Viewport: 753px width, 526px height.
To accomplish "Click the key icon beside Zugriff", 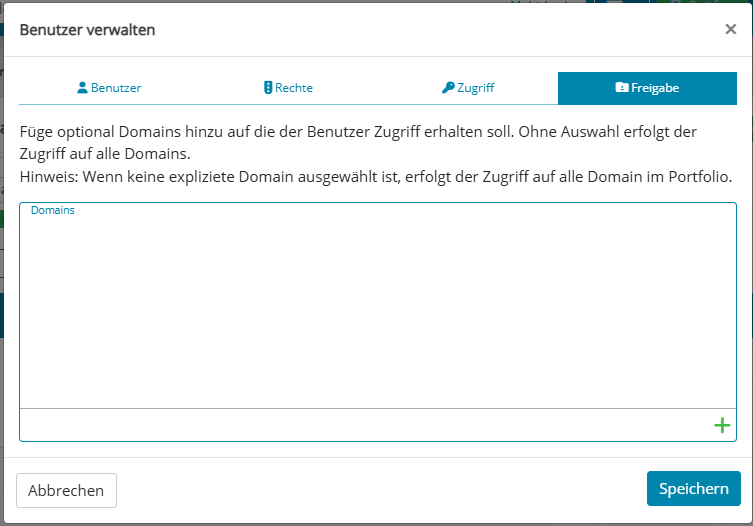I will [x=448, y=87].
